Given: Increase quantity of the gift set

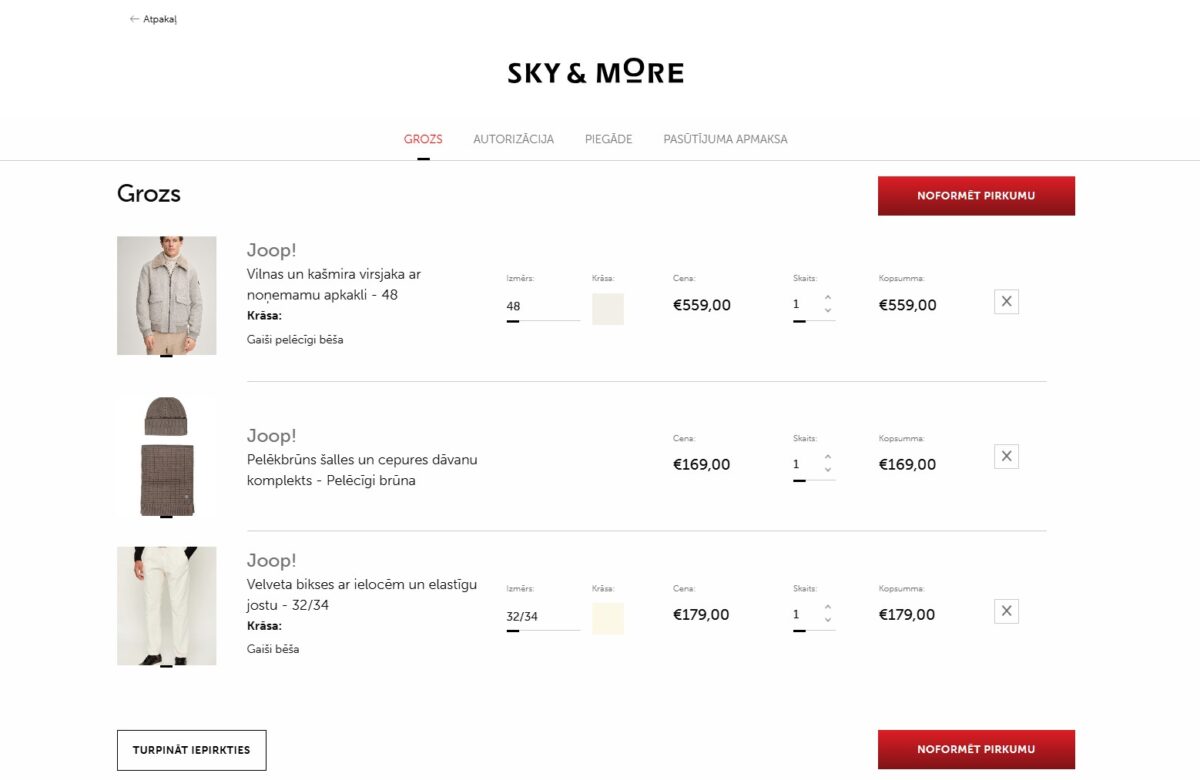Looking at the screenshot, I should pyautogui.click(x=827, y=457).
